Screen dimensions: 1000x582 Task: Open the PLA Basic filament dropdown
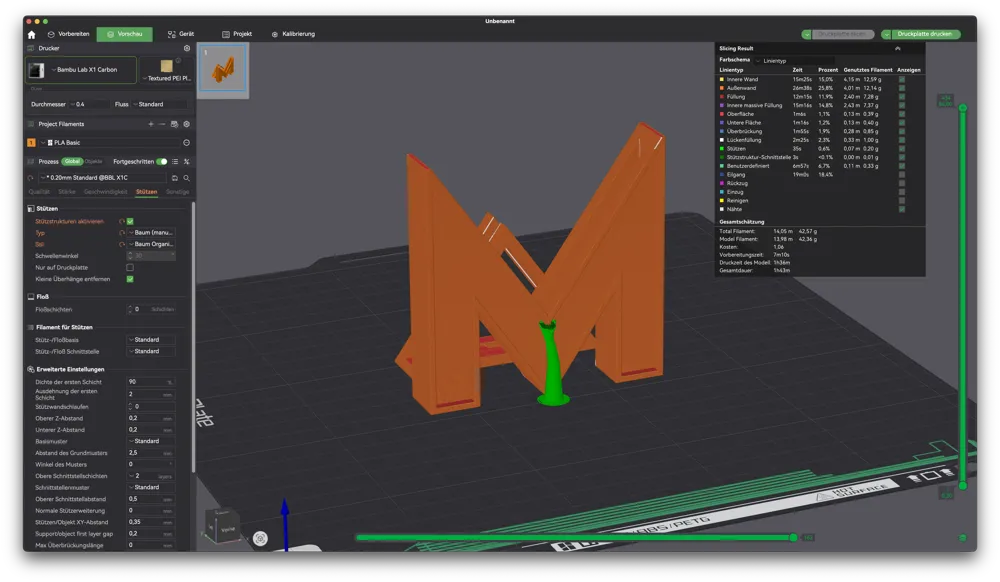coord(110,143)
